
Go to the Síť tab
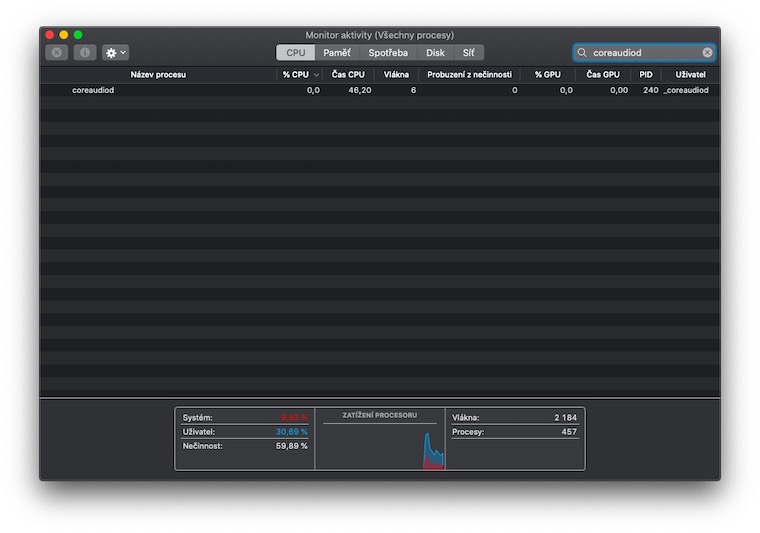click(468, 52)
